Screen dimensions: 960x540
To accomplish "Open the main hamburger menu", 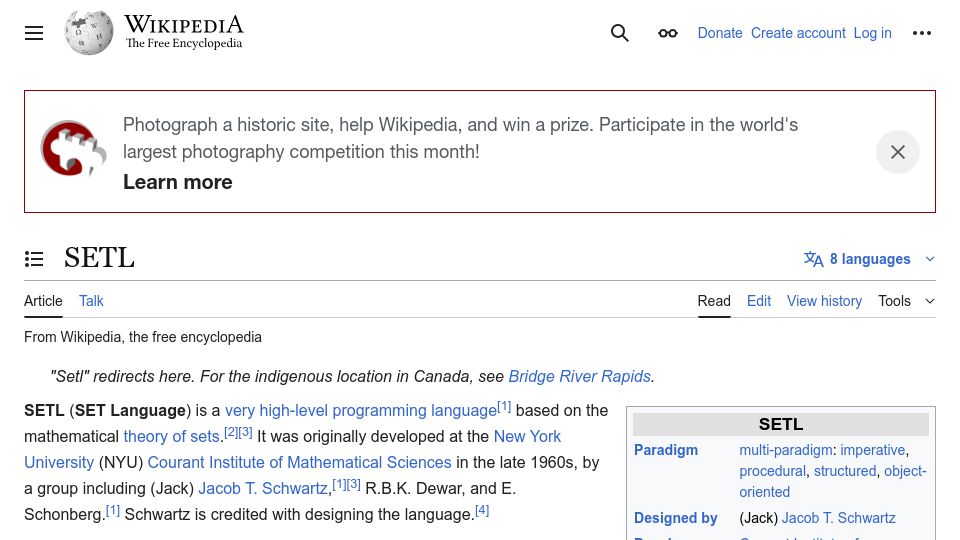I will (x=34, y=33).
